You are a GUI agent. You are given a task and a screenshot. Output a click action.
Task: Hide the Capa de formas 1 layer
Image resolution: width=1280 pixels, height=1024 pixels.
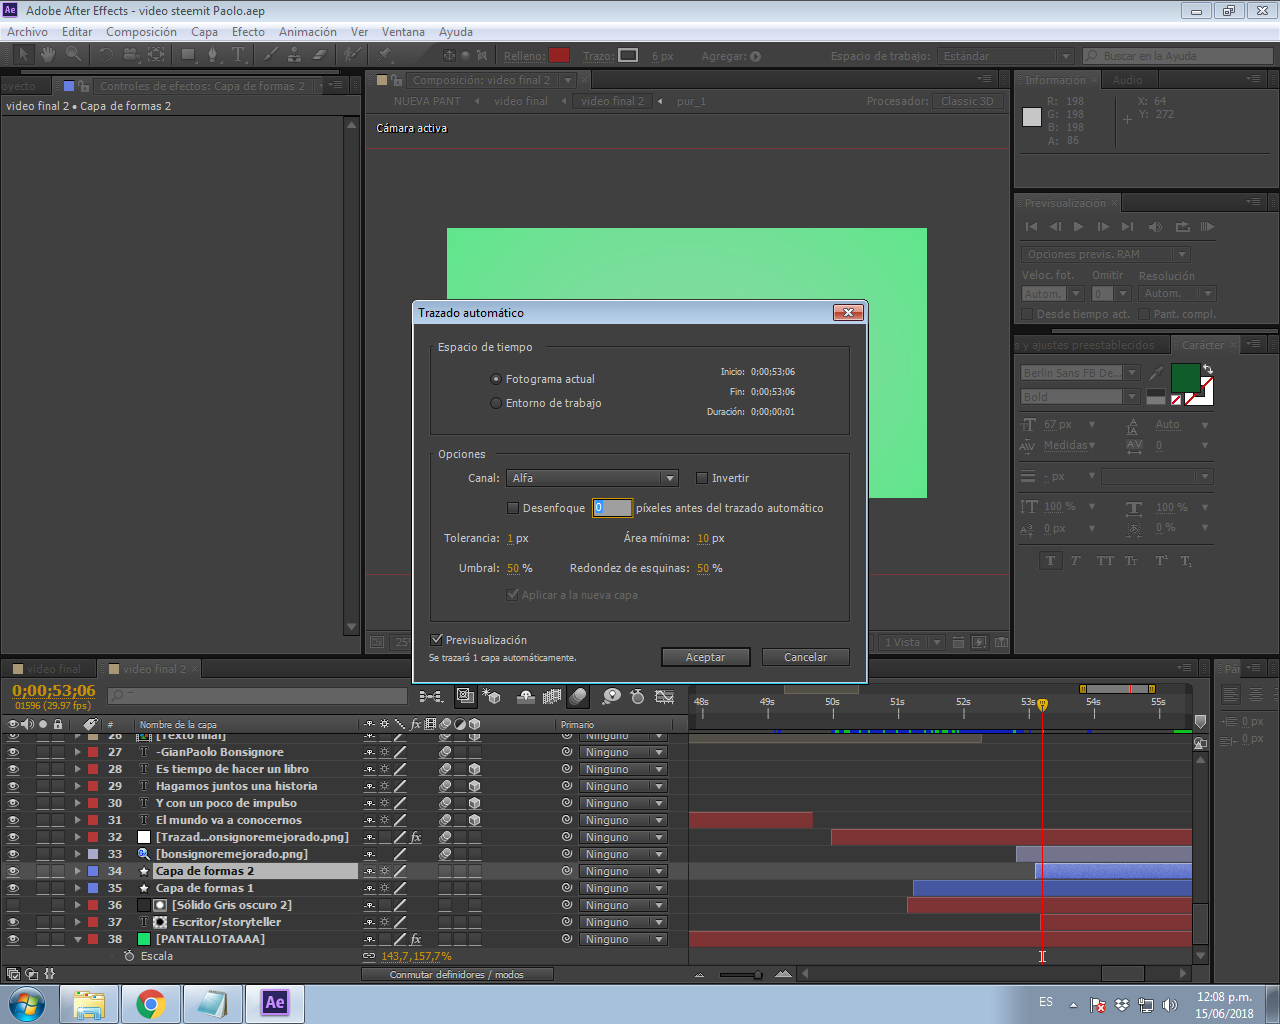pos(13,888)
